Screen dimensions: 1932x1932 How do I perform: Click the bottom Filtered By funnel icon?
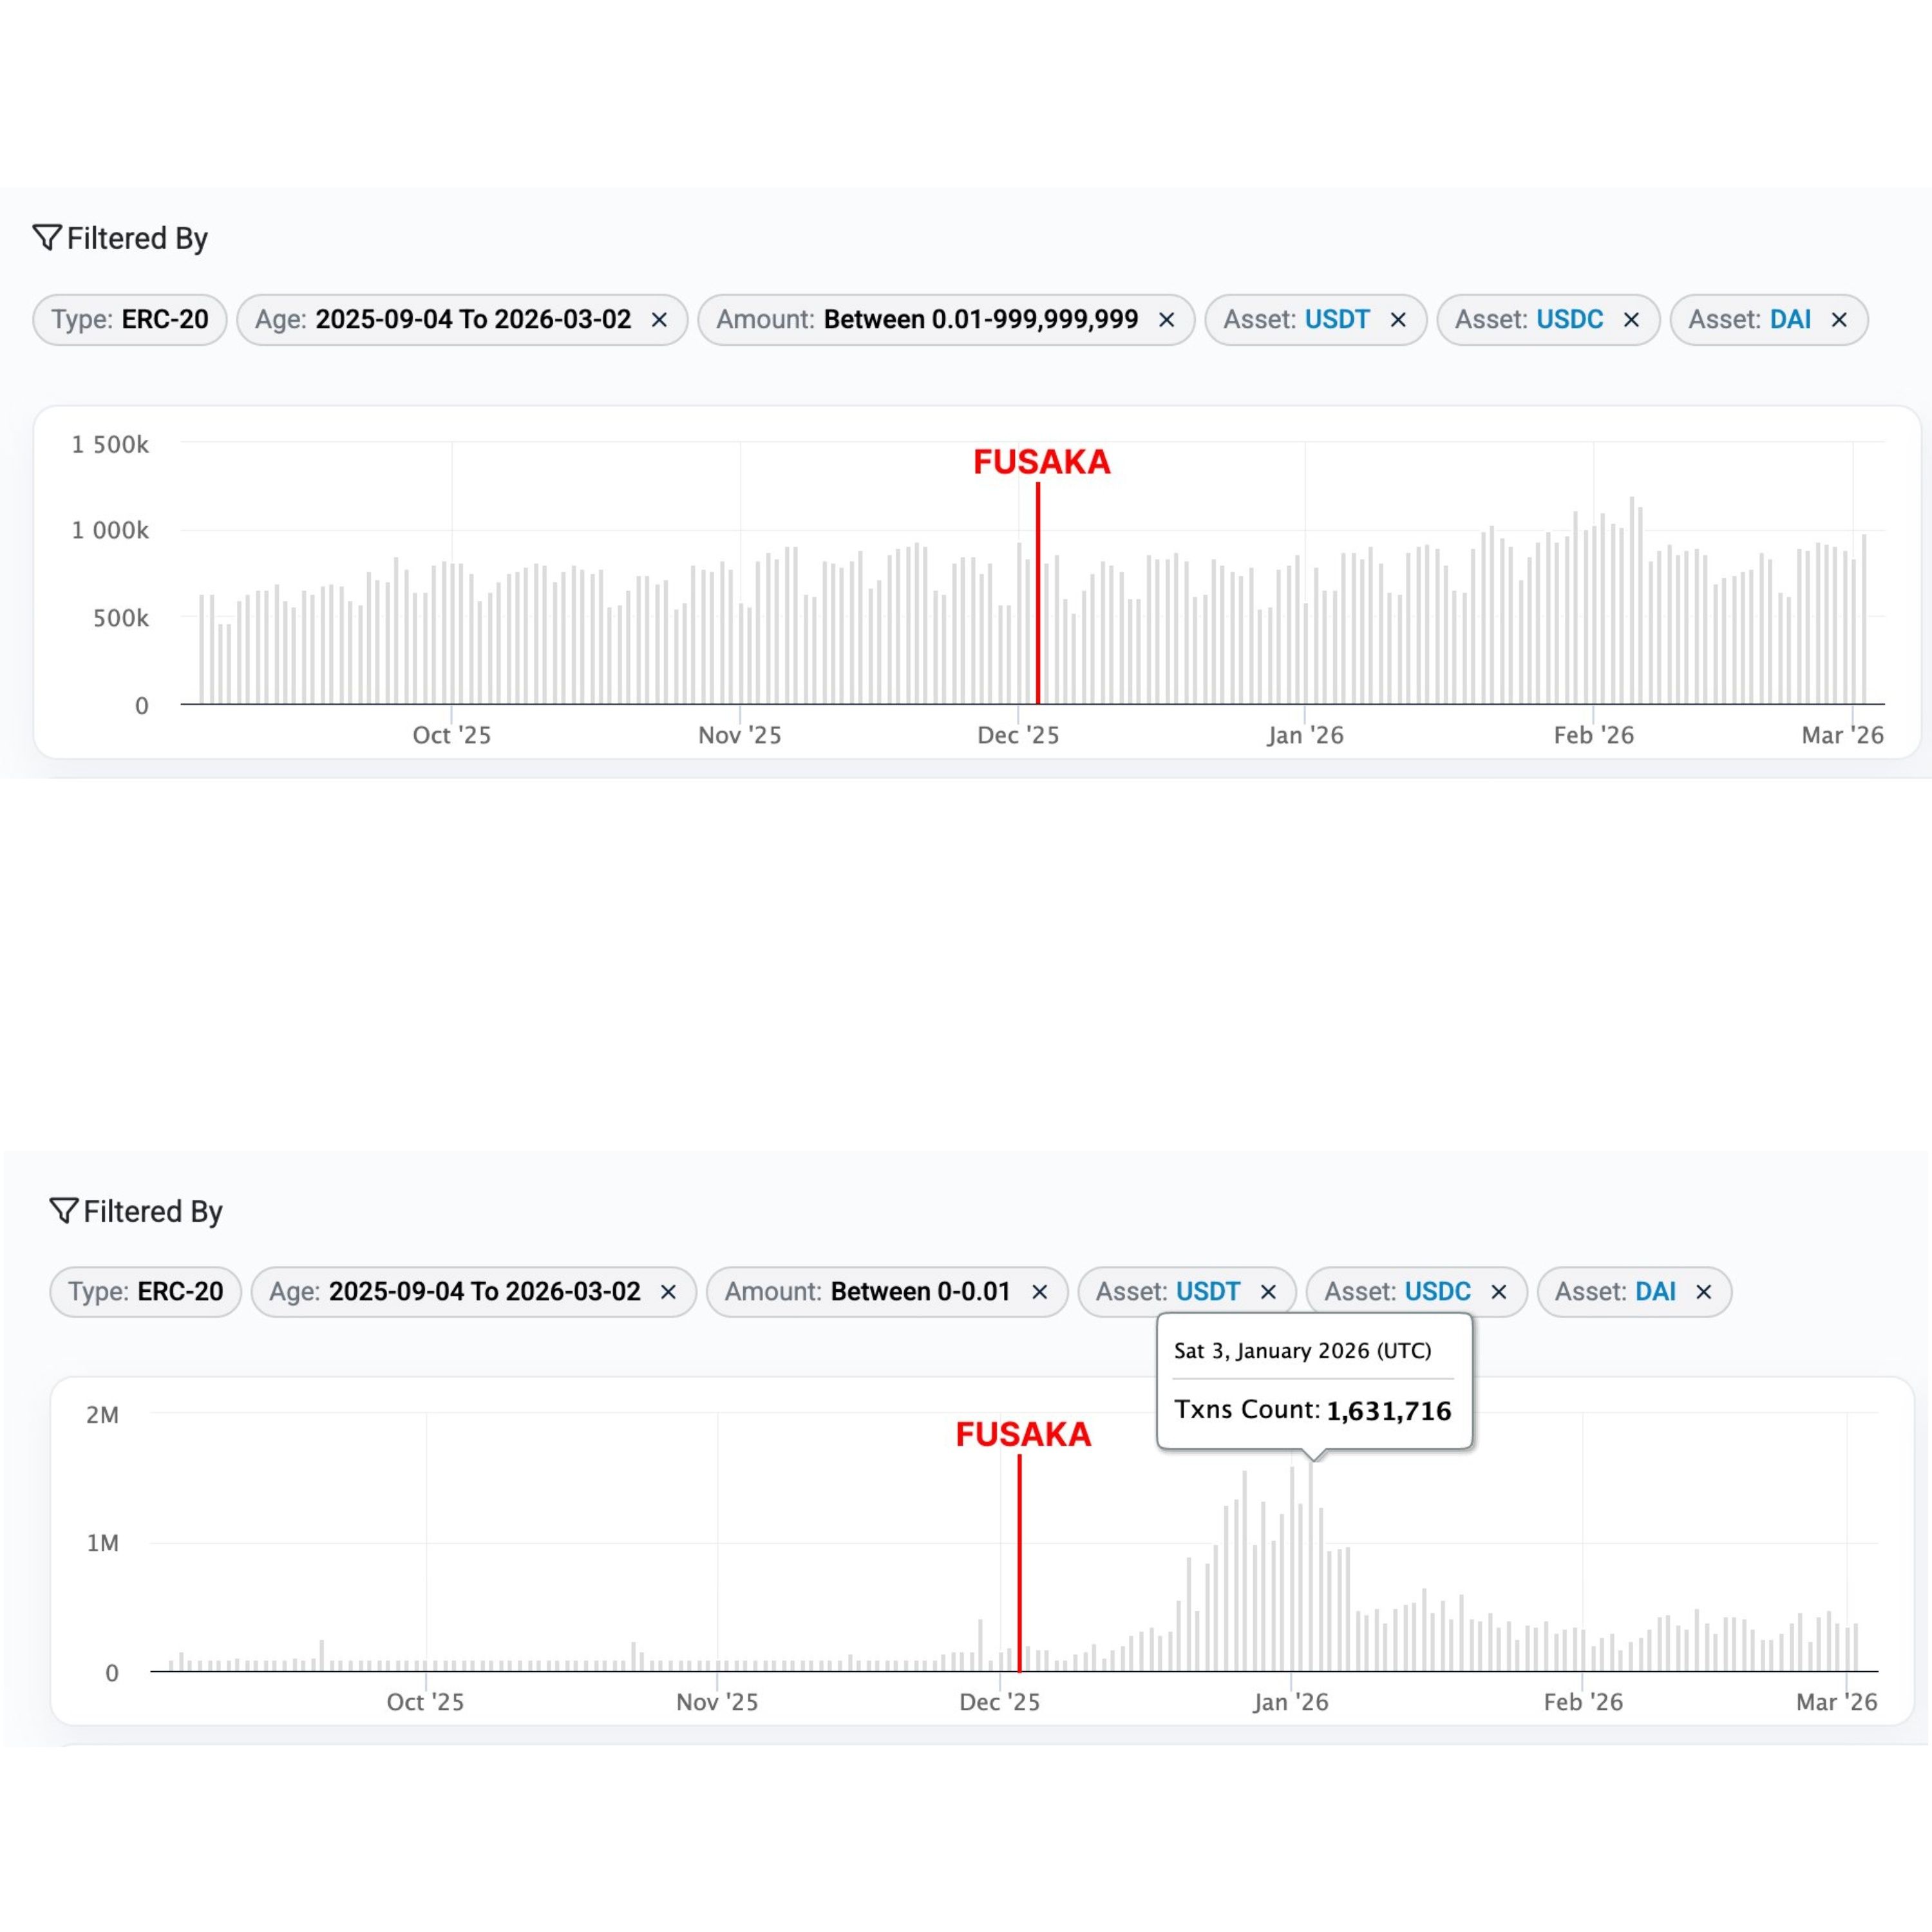[x=63, y=1210]
